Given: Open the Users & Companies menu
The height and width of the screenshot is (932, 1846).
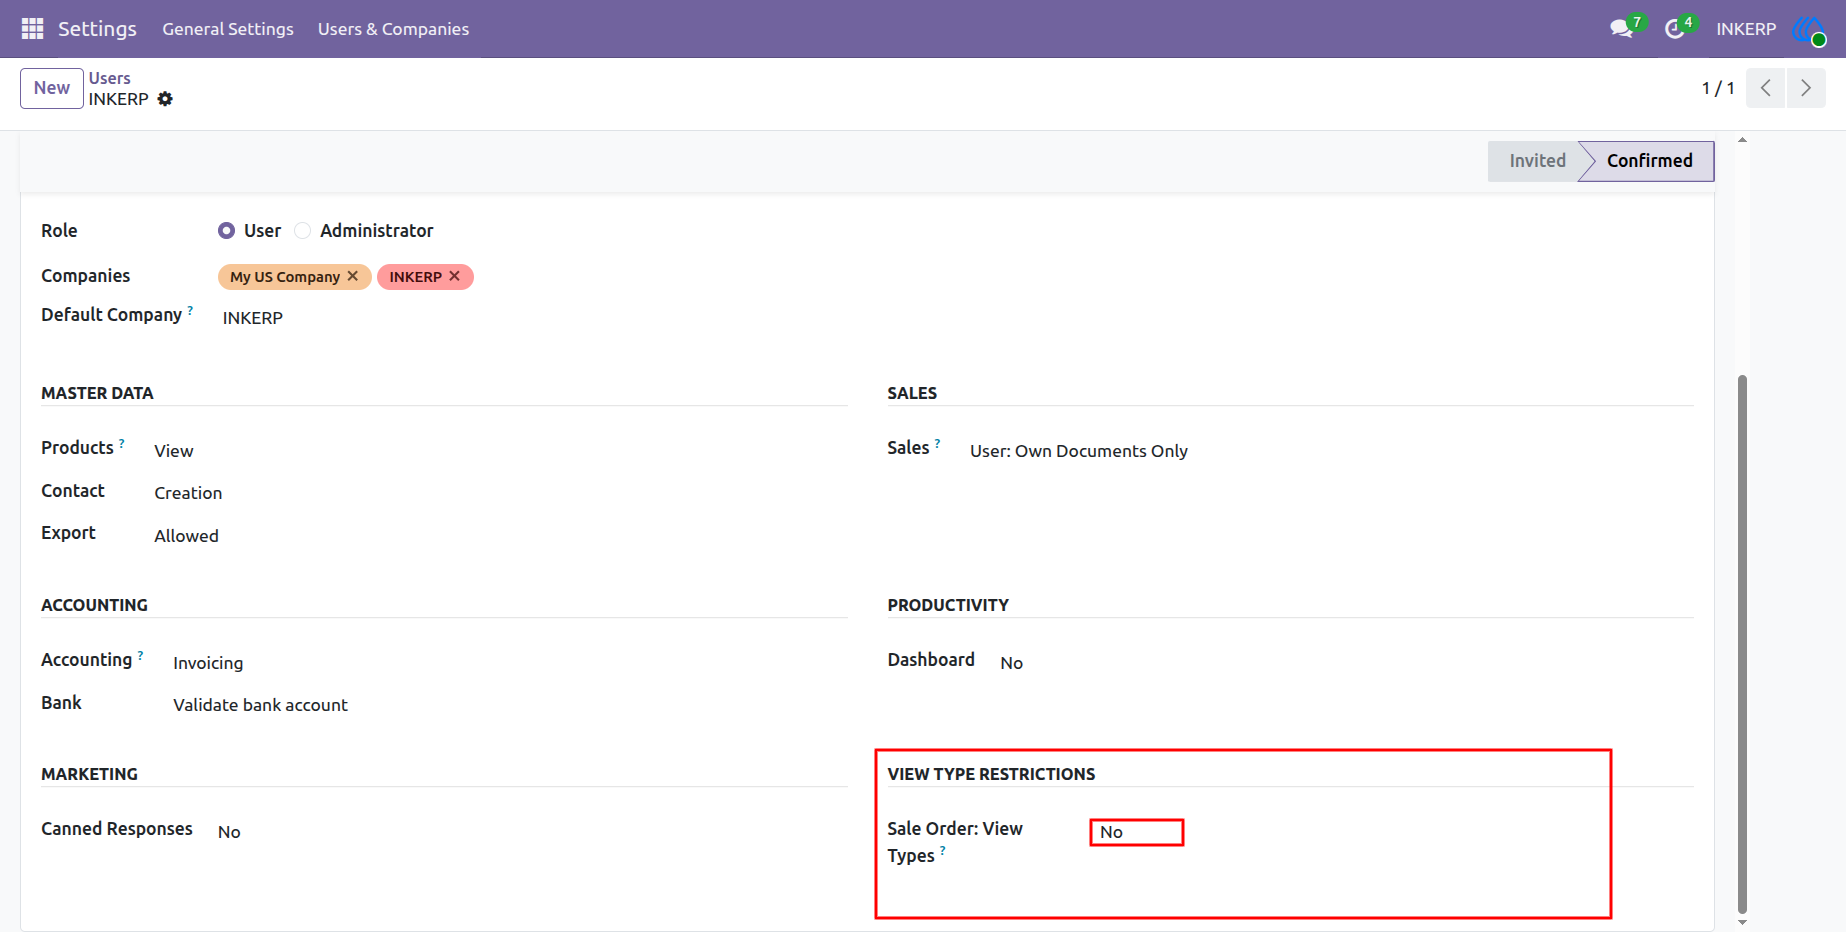Looking at the screenshot, I should coord(393,29).
